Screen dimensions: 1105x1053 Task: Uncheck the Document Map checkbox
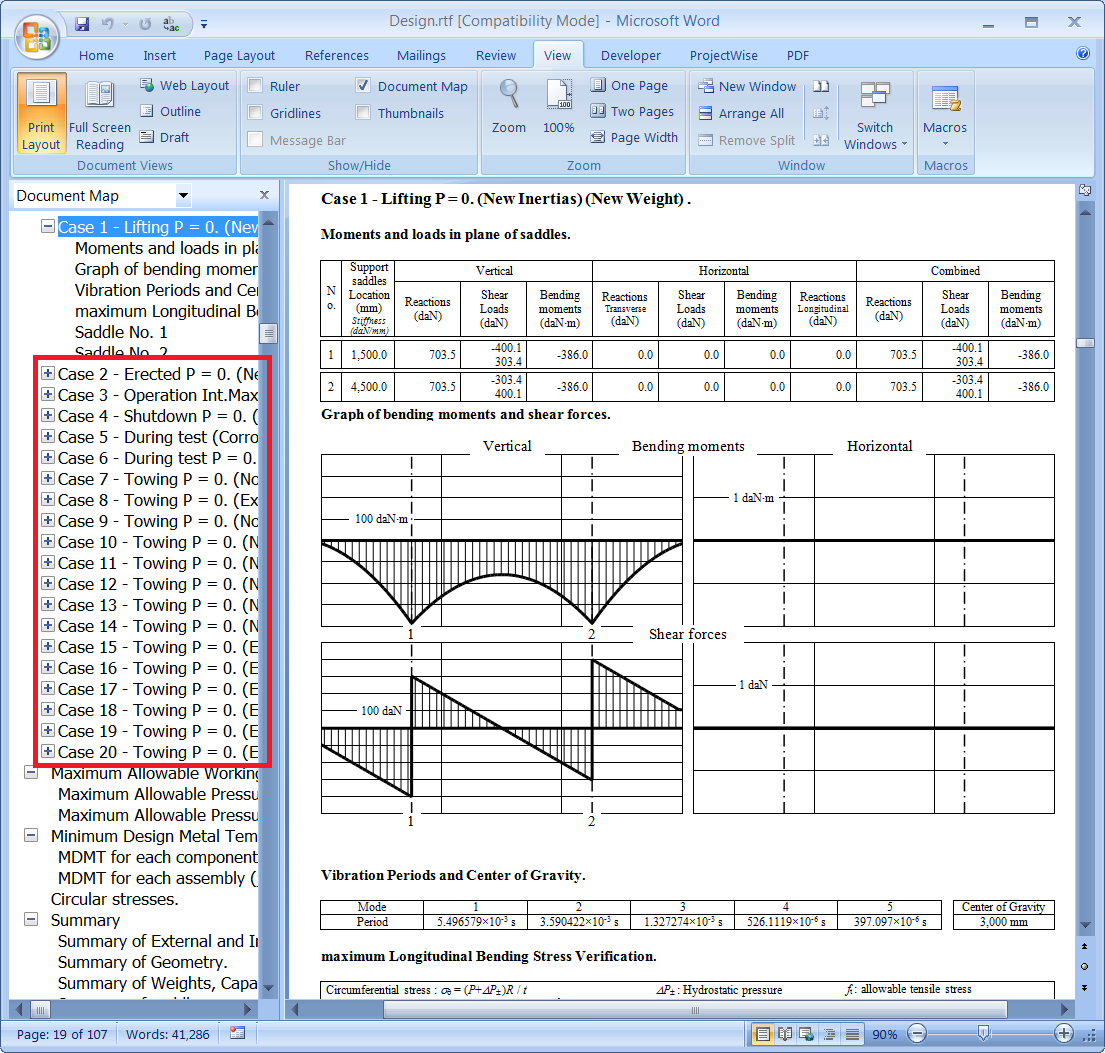pyautogui.click(x=363, y=86)
